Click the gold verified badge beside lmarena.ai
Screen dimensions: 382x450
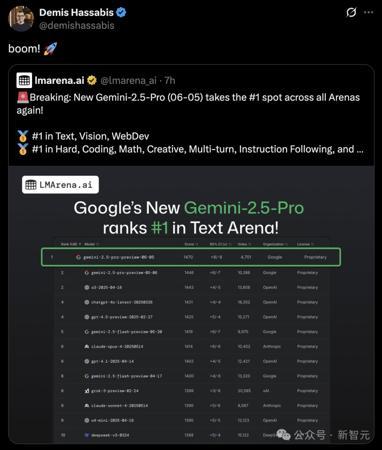(92, 80)
